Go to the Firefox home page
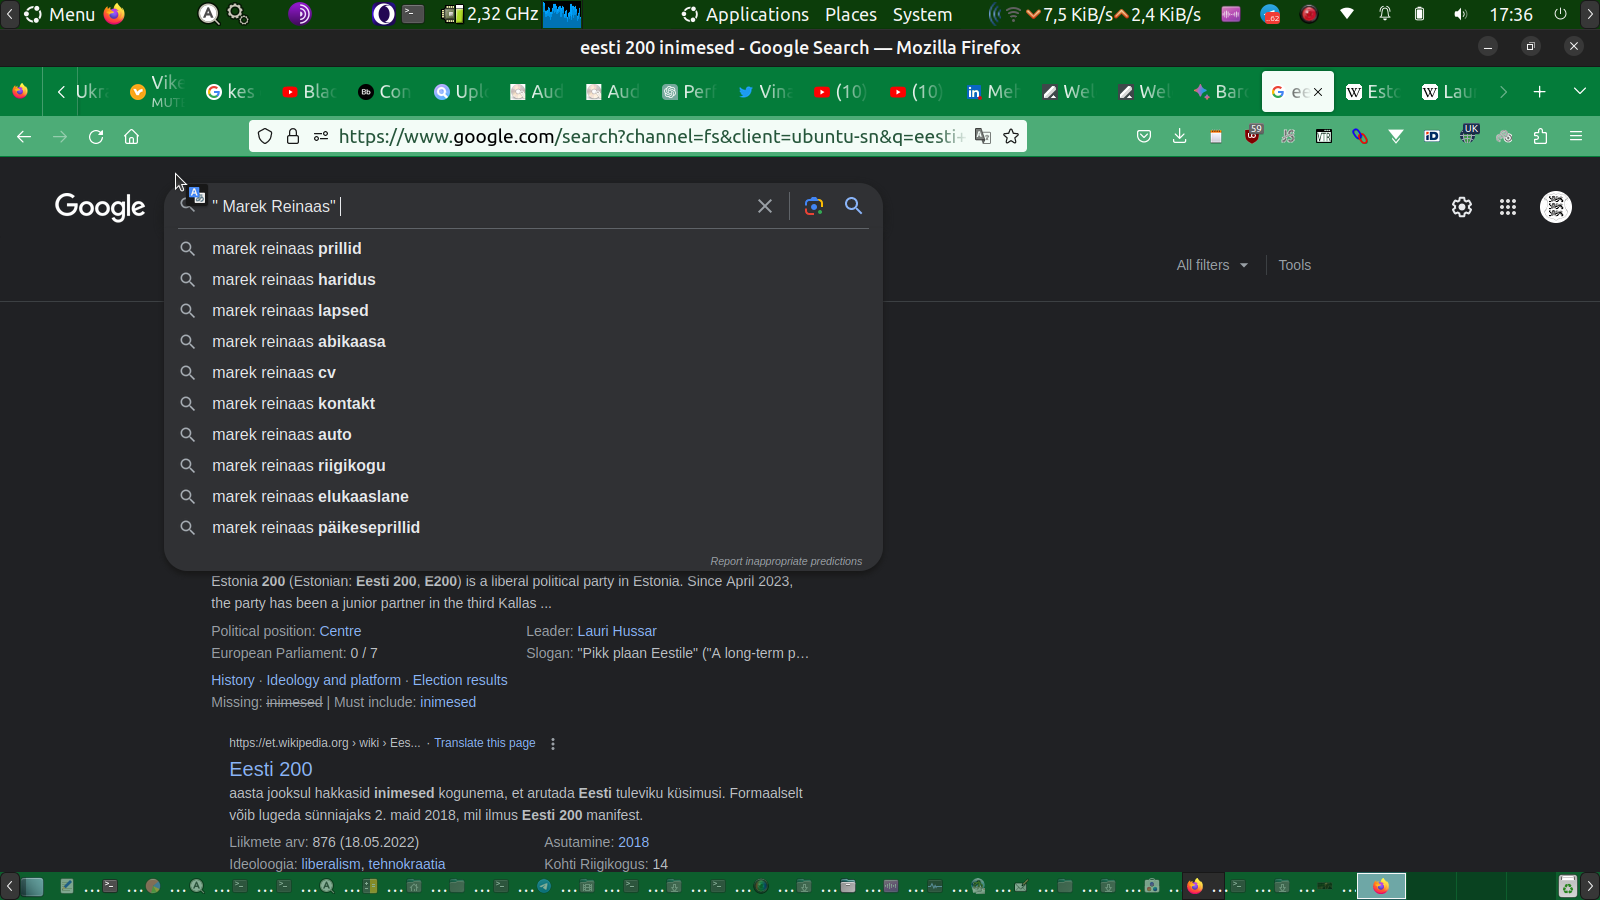 (x=131, y=137)
